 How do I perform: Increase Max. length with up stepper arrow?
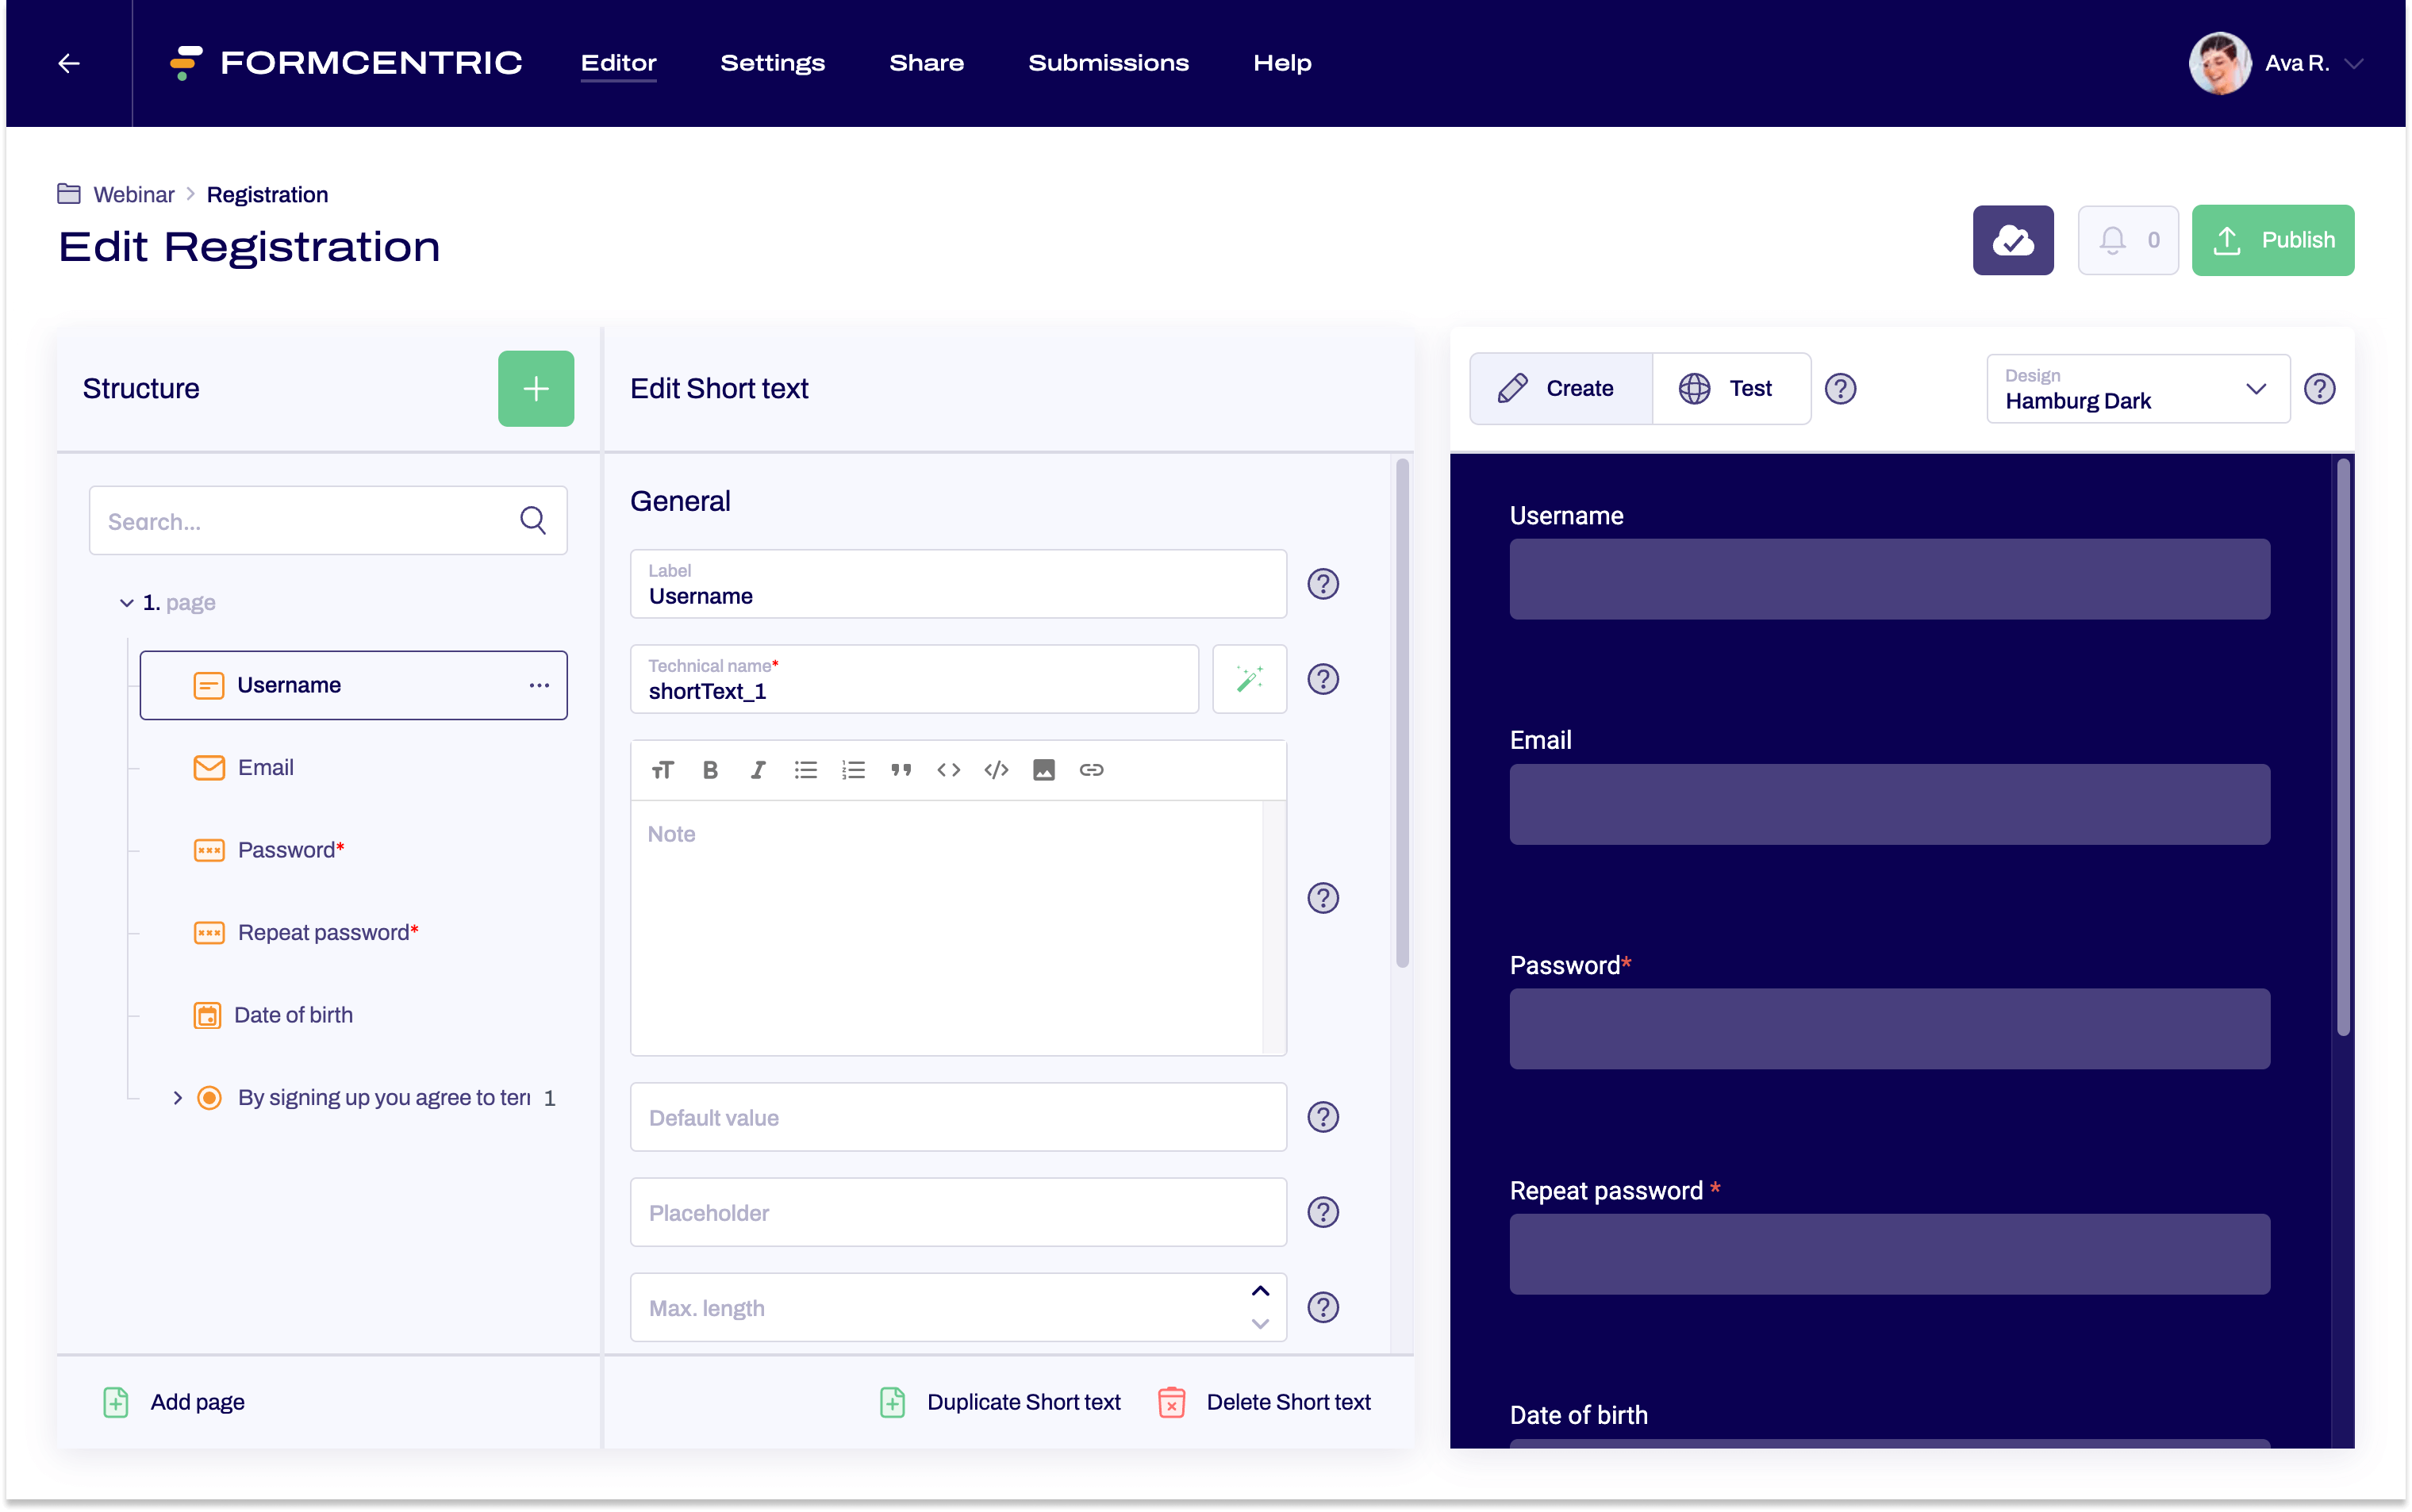(1260, 1291)
